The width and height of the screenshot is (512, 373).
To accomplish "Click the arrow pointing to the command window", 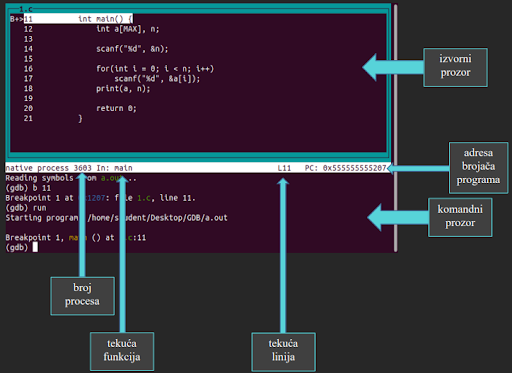I will click(398, 217).
